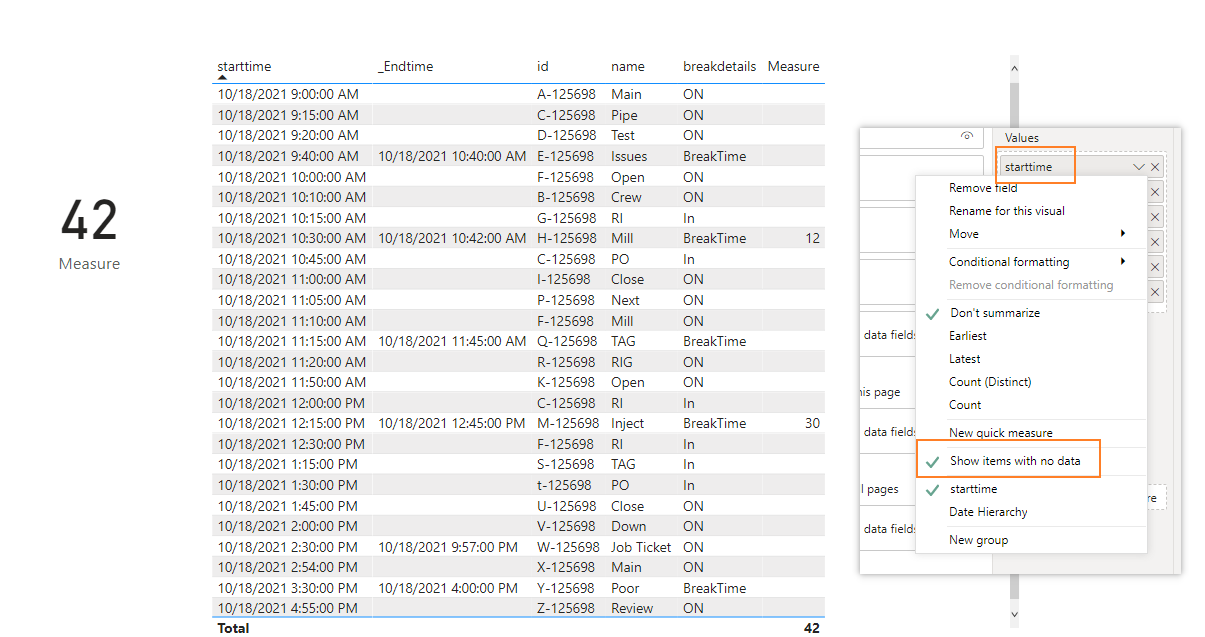Click the end time 10/18/2021 9:57:00 PM
Screen dimensions: 1205x637
pyautogui.click(x=448, y=547)
